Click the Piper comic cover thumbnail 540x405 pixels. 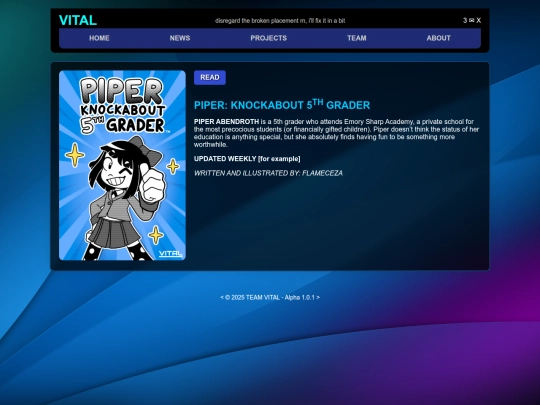pyautogui.click(x=122, y=165)
